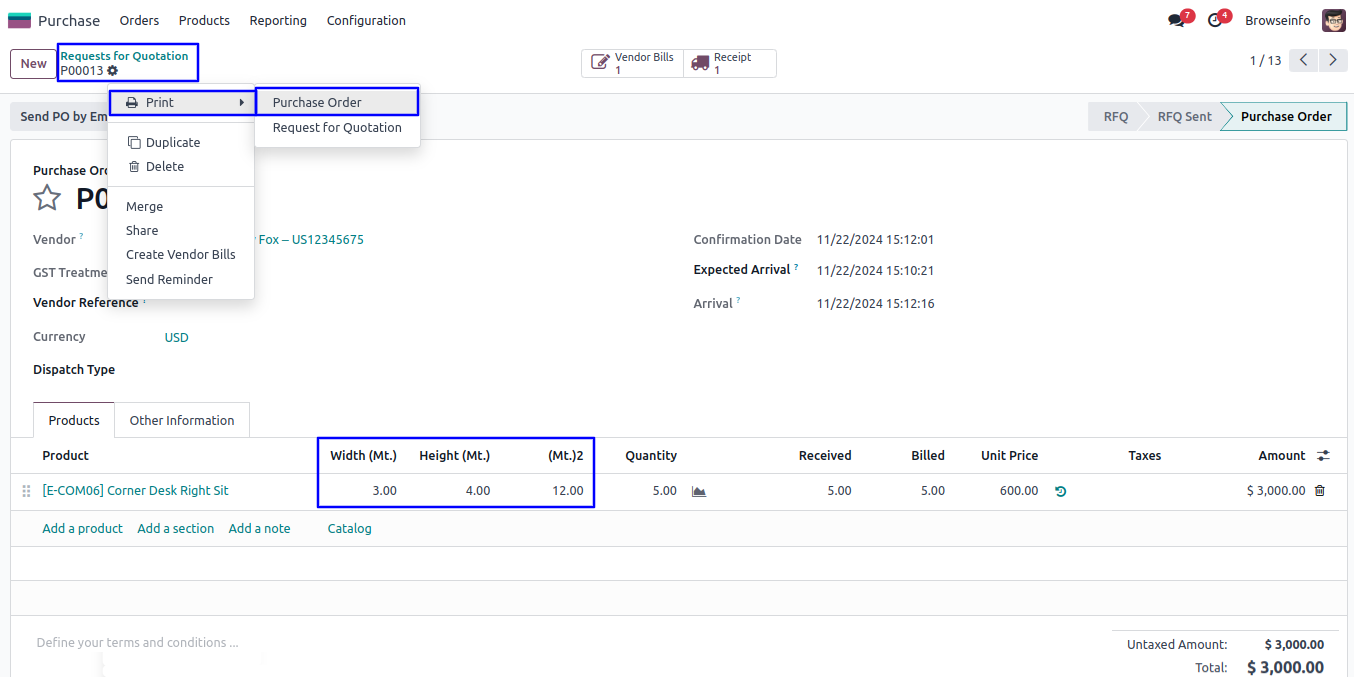The height and width of the screenshot is (677, 1354).
Task: Click the forecast chart icon beside quantity
Action: pyautogui.click(x=699, y=491)
